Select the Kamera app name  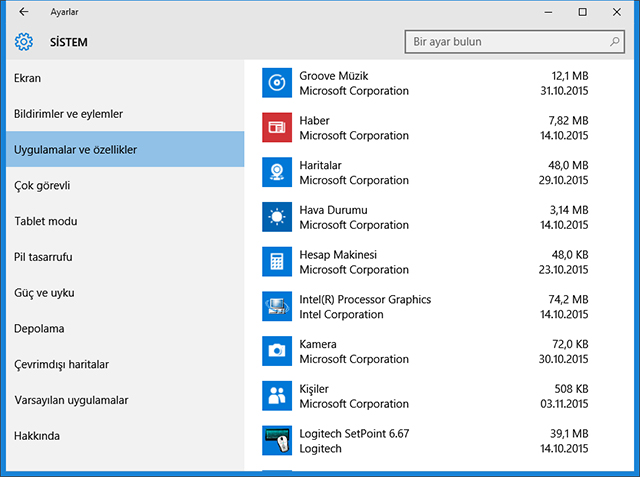318,344
